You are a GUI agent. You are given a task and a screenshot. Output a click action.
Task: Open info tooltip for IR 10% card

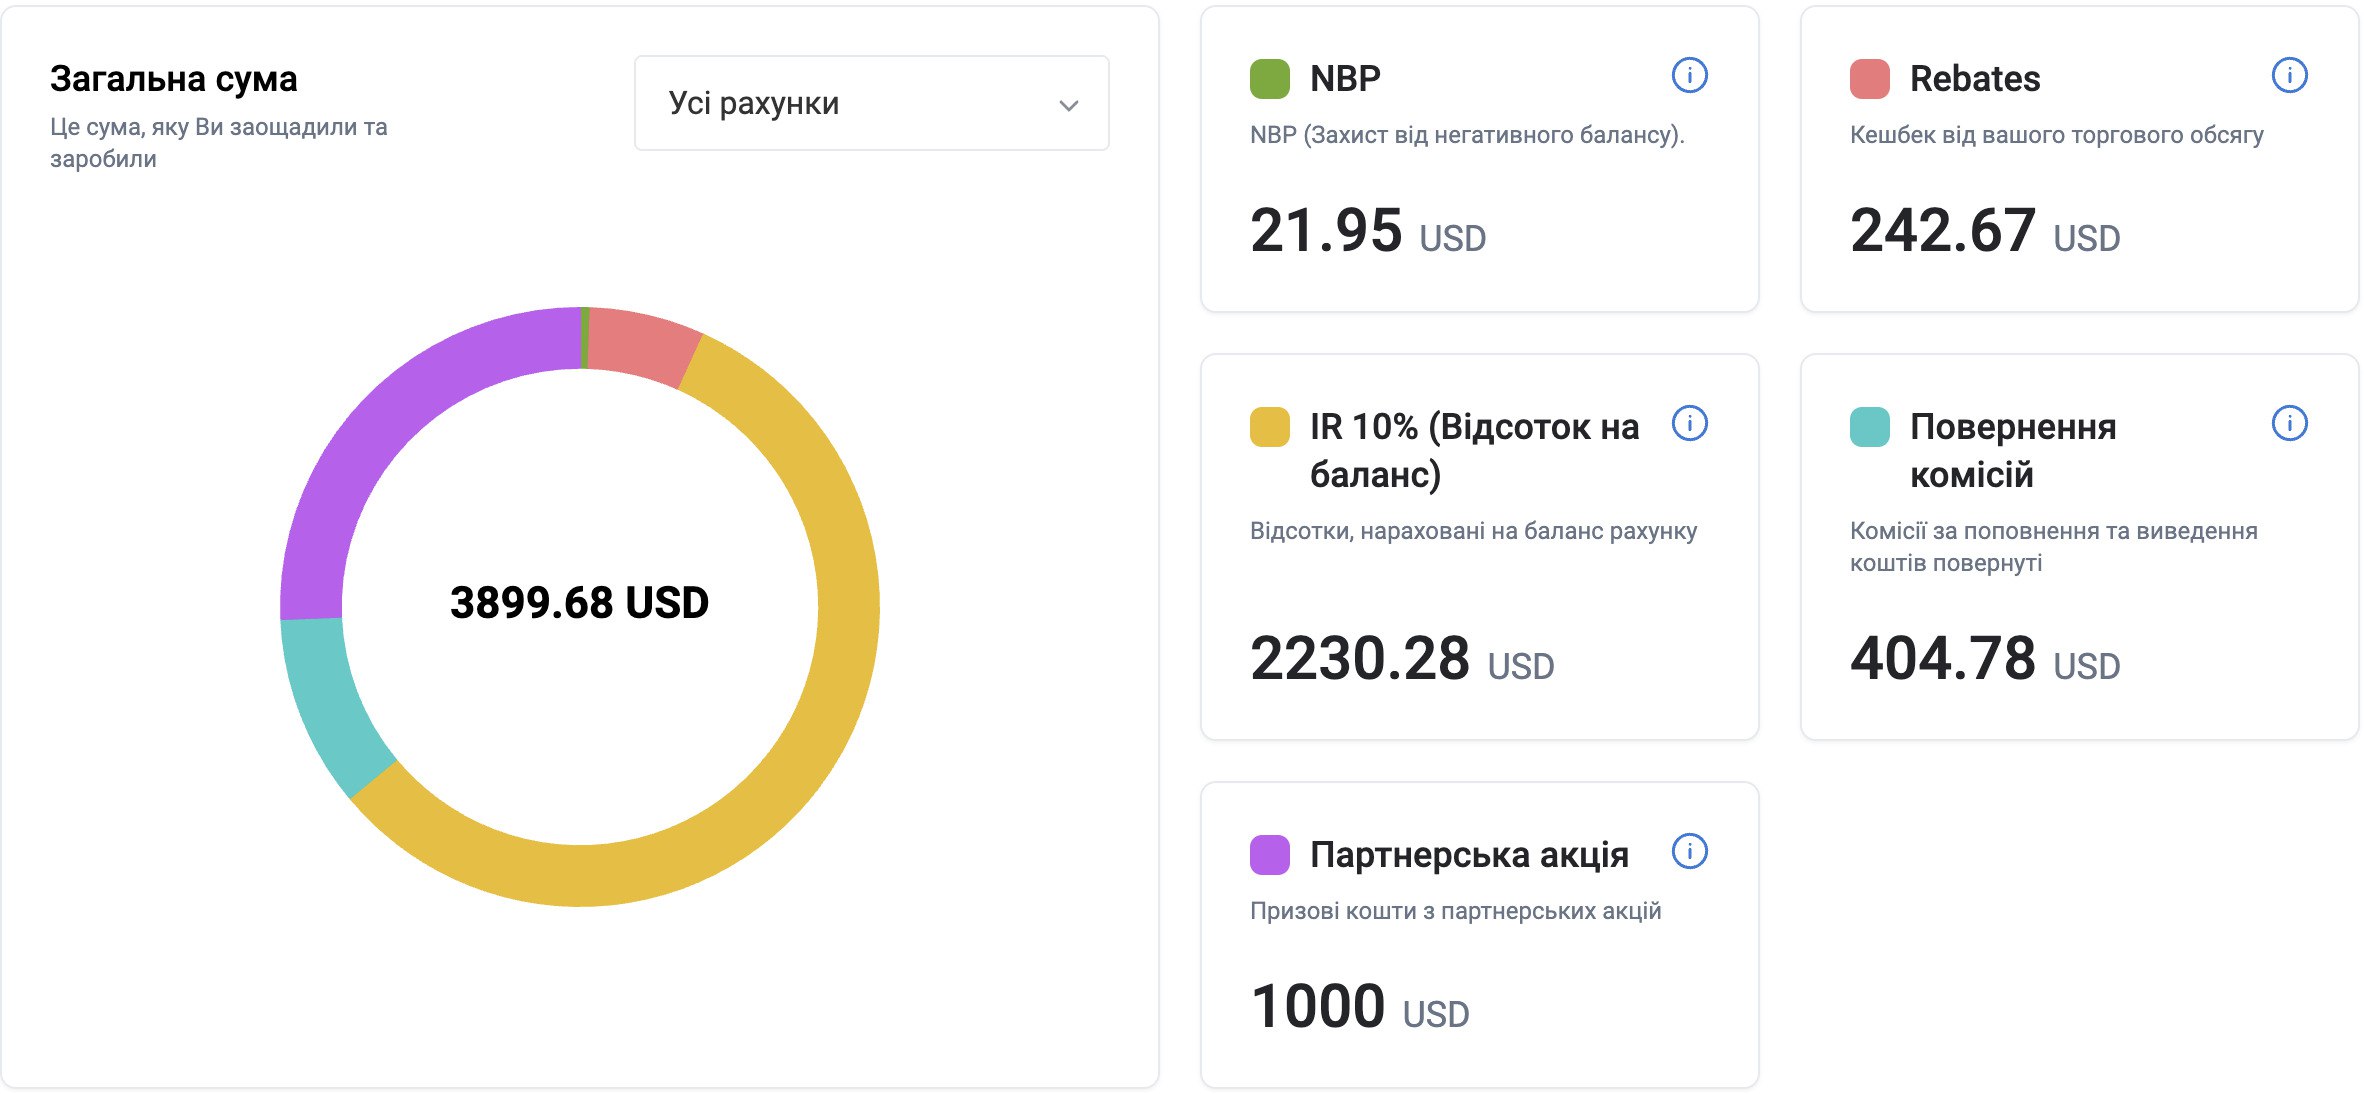point(1689,423)
